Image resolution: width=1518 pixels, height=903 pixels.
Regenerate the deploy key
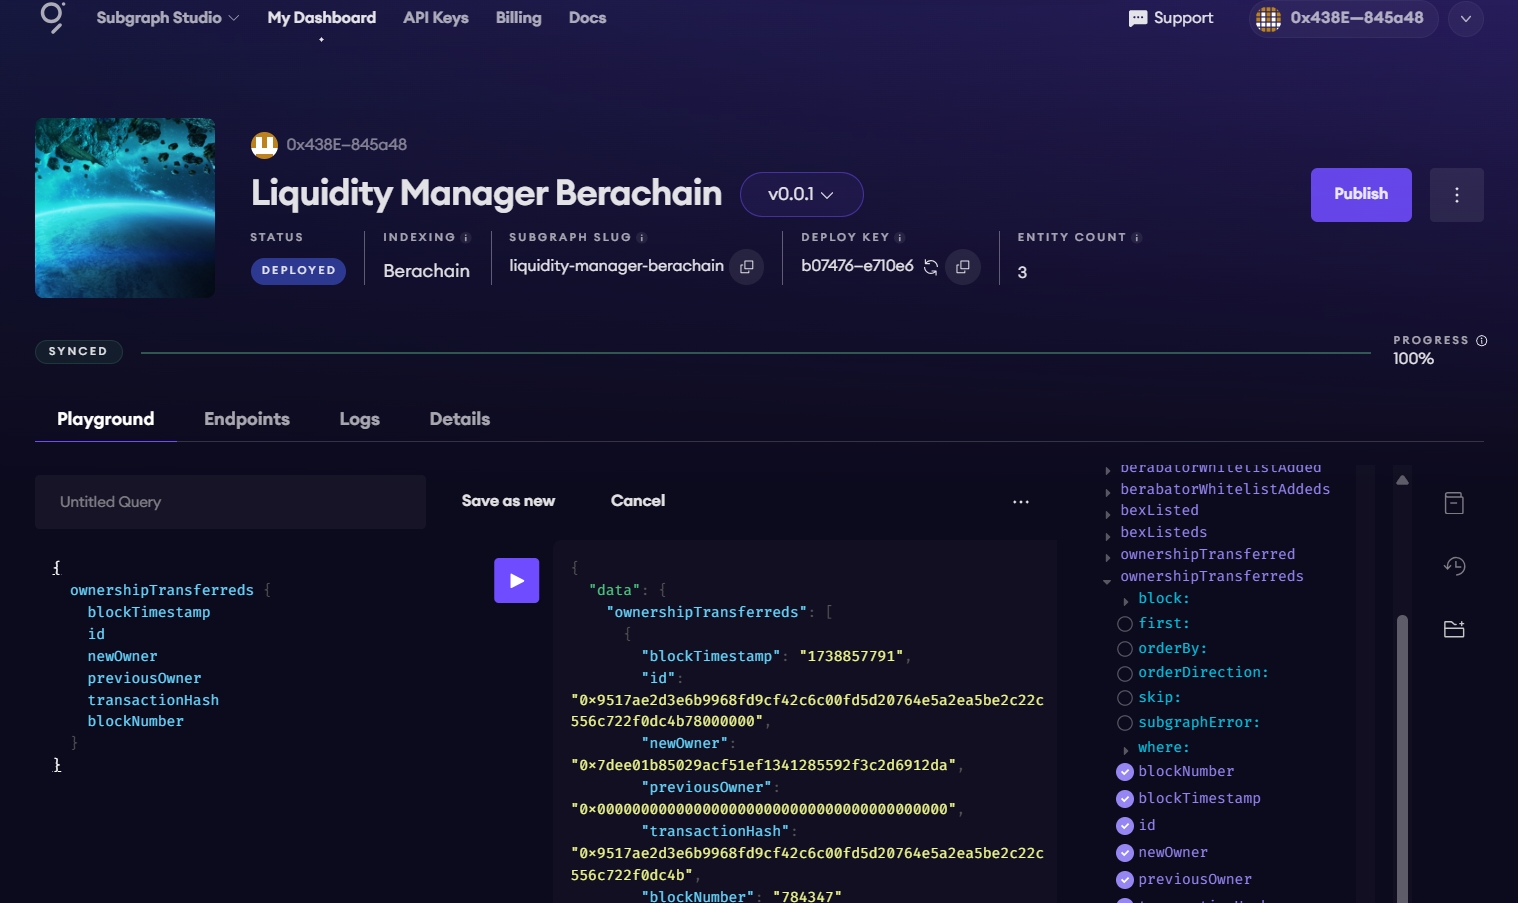(931, 267)
